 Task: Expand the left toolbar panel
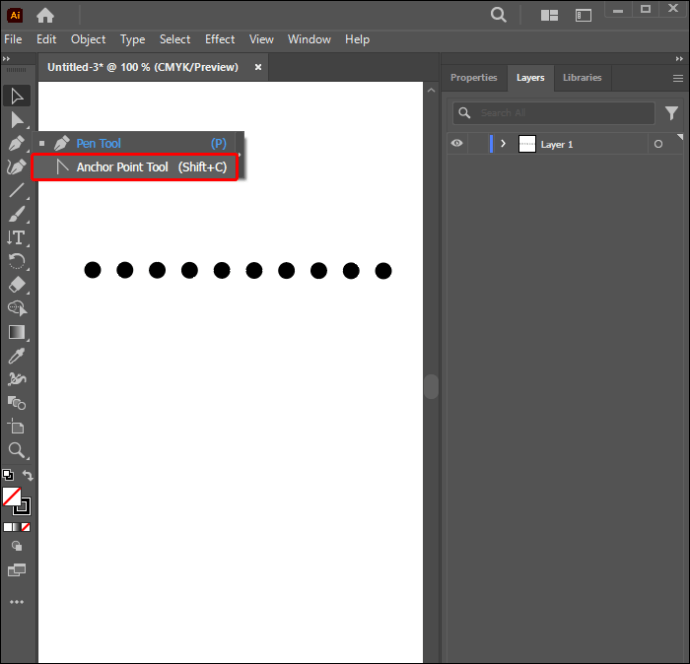click(6, 59)
